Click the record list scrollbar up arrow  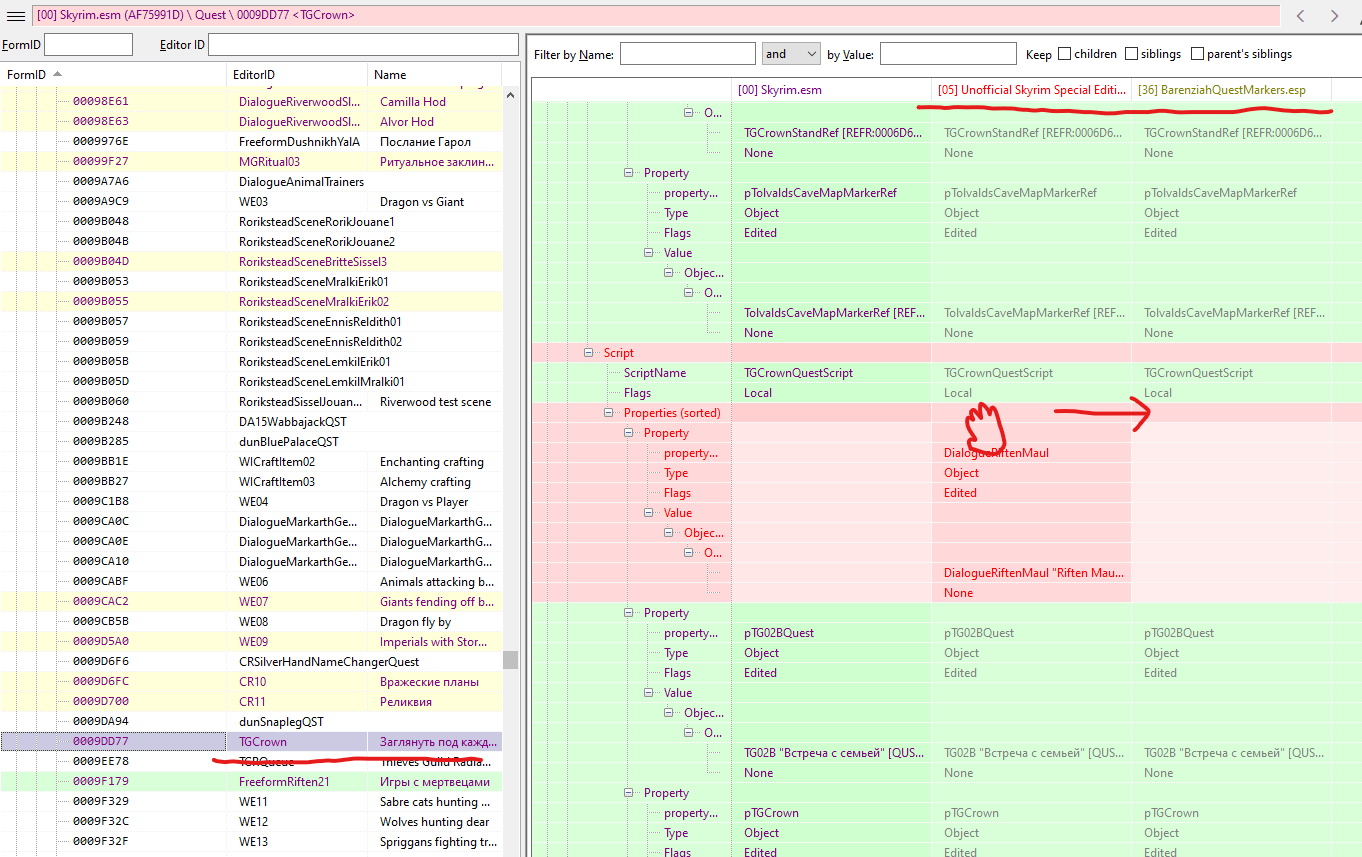pyautogui.click(x=510, y=95)
